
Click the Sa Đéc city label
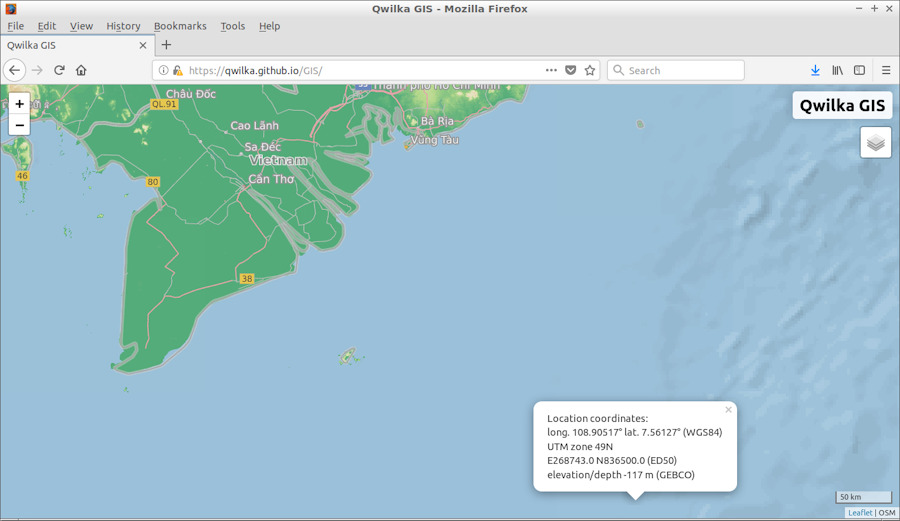(x=263, y=146)
